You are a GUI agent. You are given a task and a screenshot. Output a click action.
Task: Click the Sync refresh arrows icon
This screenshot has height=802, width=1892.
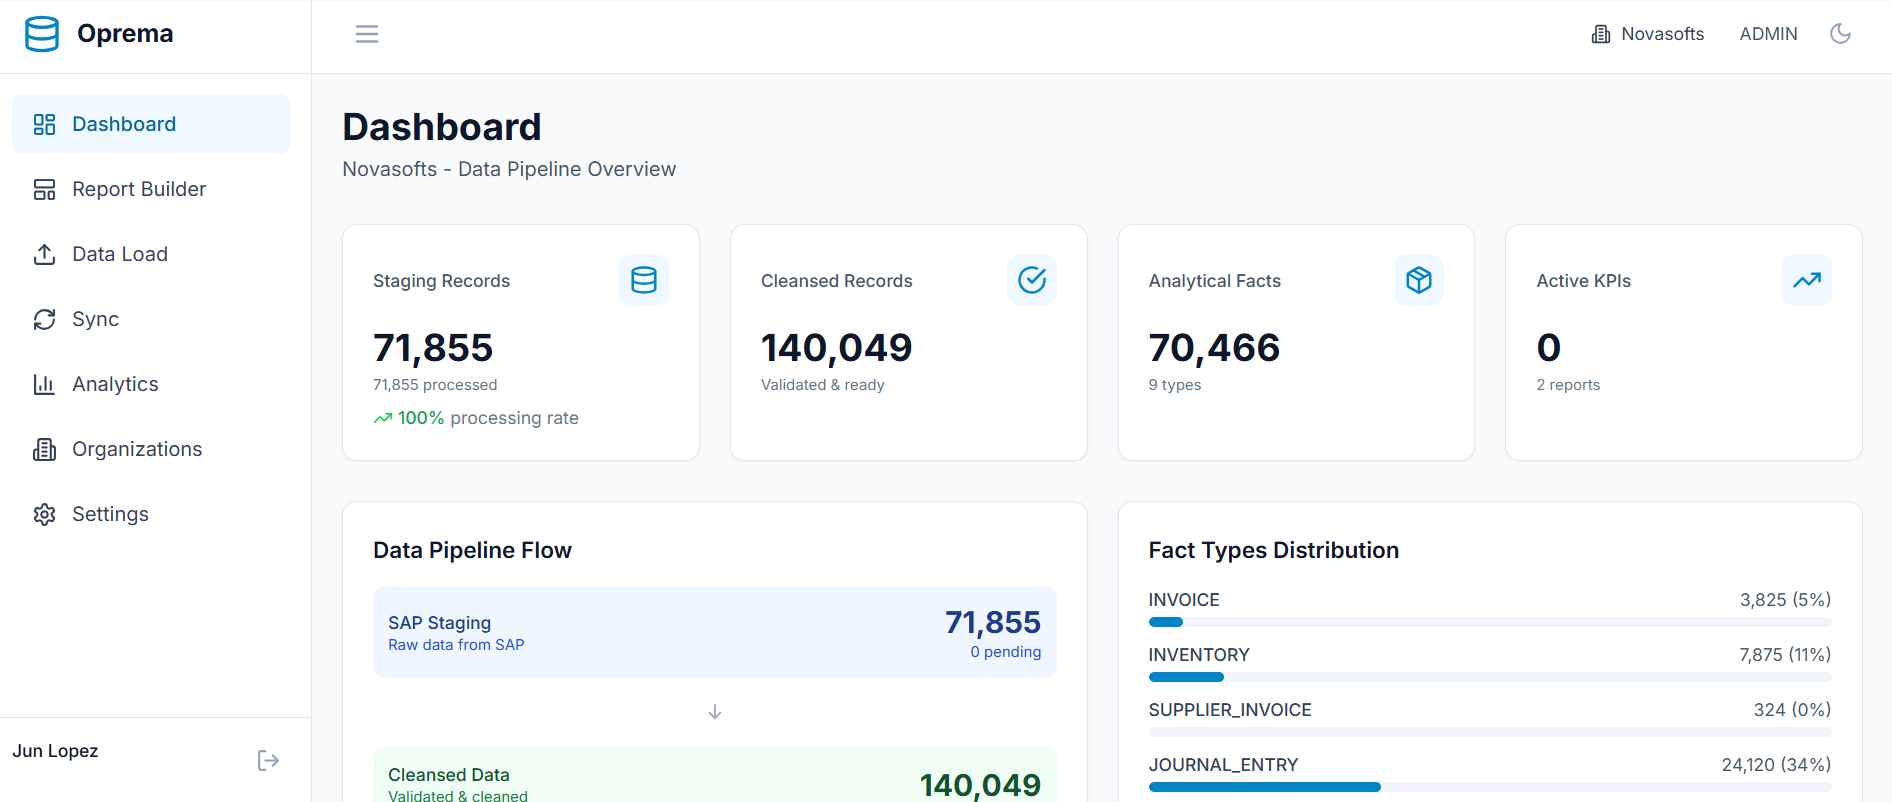[x=44, y=319]
